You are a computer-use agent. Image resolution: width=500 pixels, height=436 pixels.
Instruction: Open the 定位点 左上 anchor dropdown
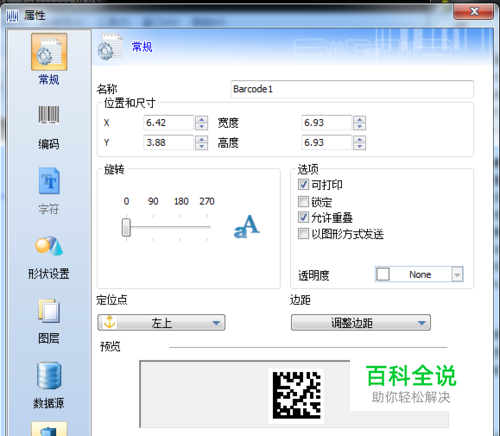coord(161,322)
